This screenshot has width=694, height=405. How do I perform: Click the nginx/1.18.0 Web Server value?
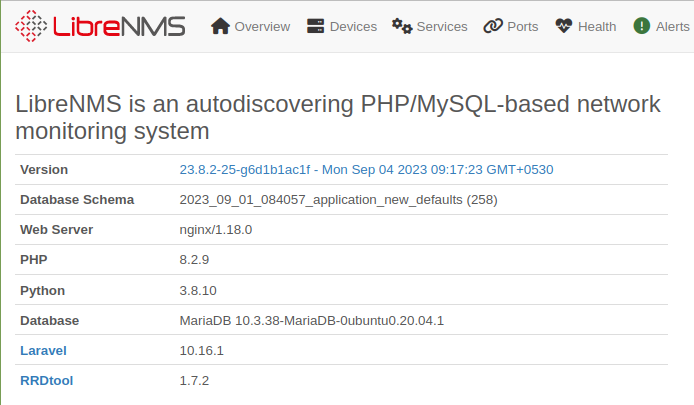click(216, 230)
